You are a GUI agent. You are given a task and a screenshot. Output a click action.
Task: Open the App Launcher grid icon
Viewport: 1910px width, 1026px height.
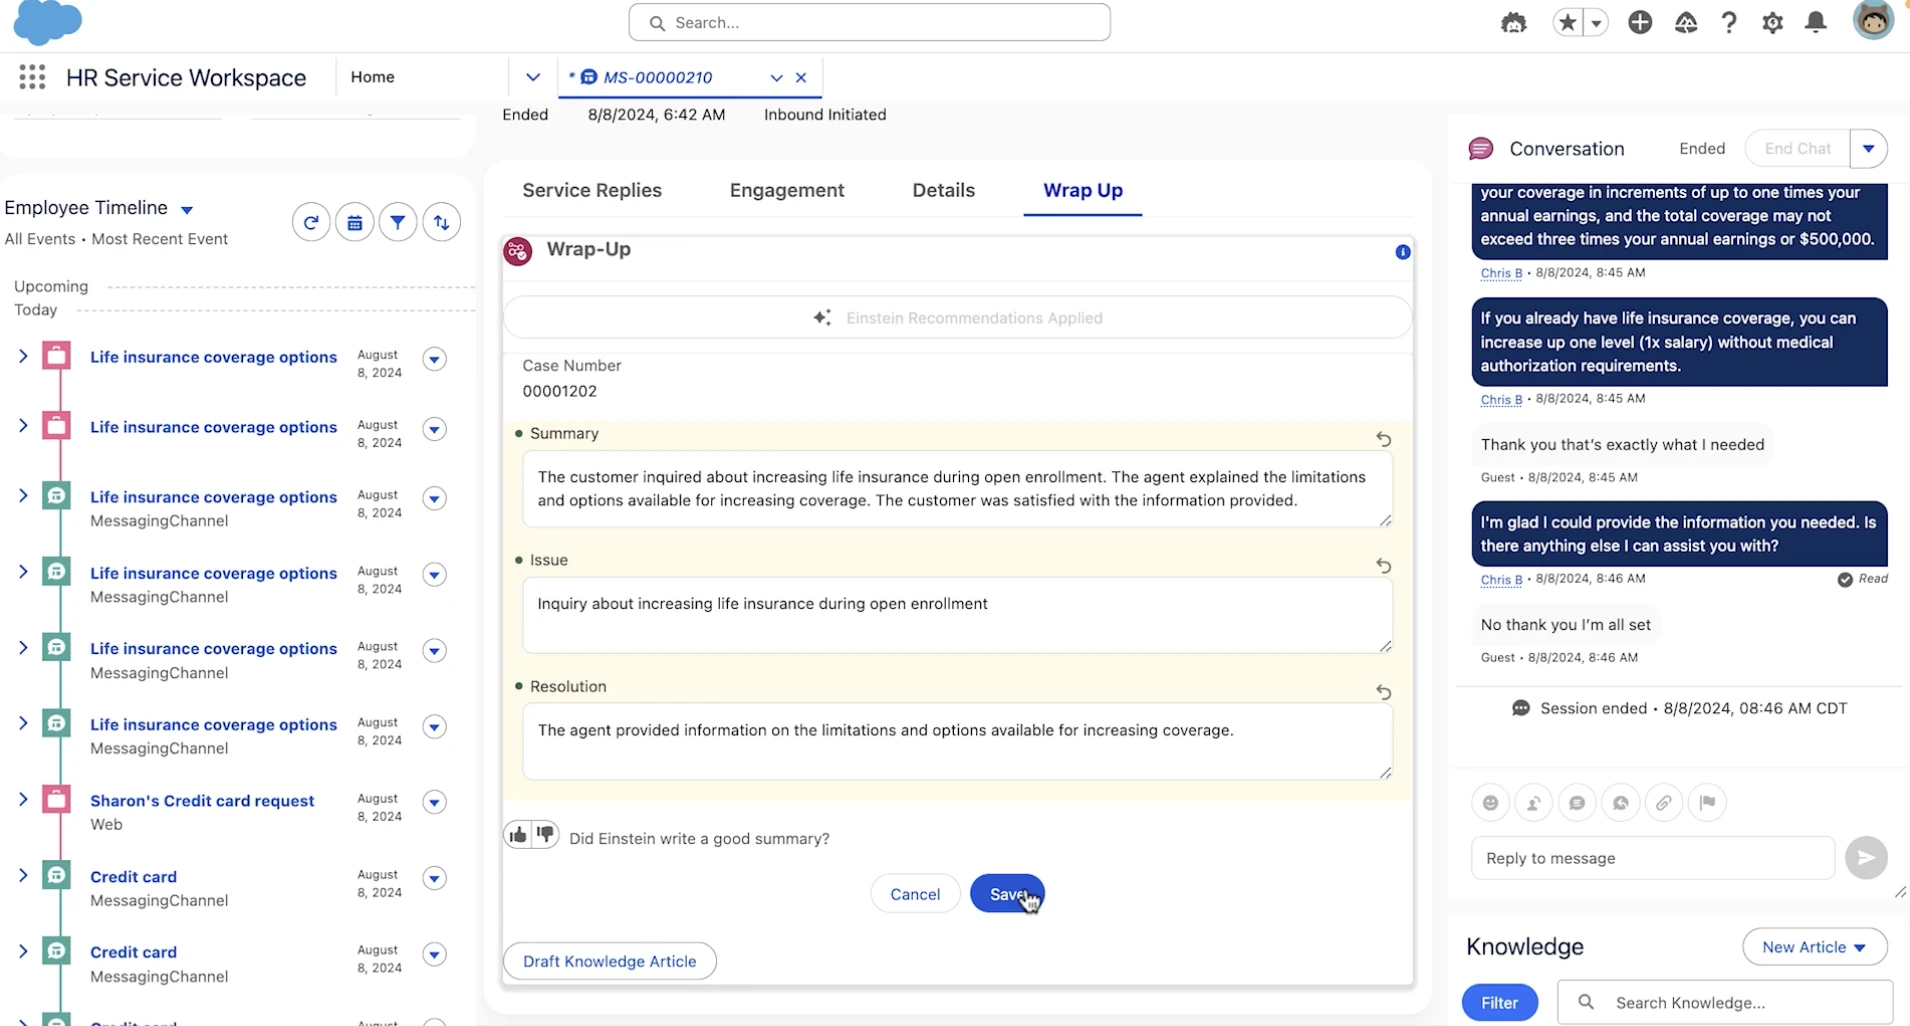(x=32, y=77)
